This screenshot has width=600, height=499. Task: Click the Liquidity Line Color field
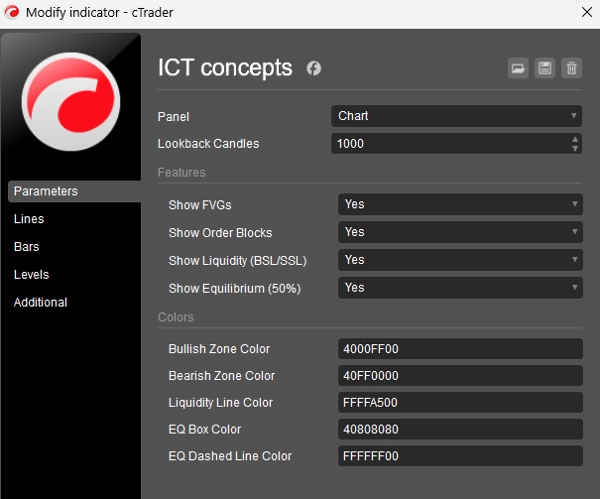click(x=460, y=402)
